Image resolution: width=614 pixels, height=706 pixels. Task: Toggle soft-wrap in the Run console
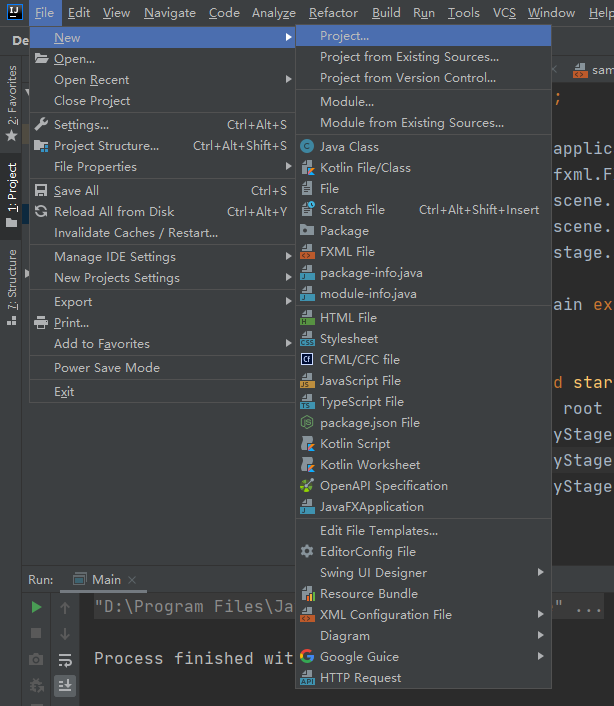click(65, 660)
